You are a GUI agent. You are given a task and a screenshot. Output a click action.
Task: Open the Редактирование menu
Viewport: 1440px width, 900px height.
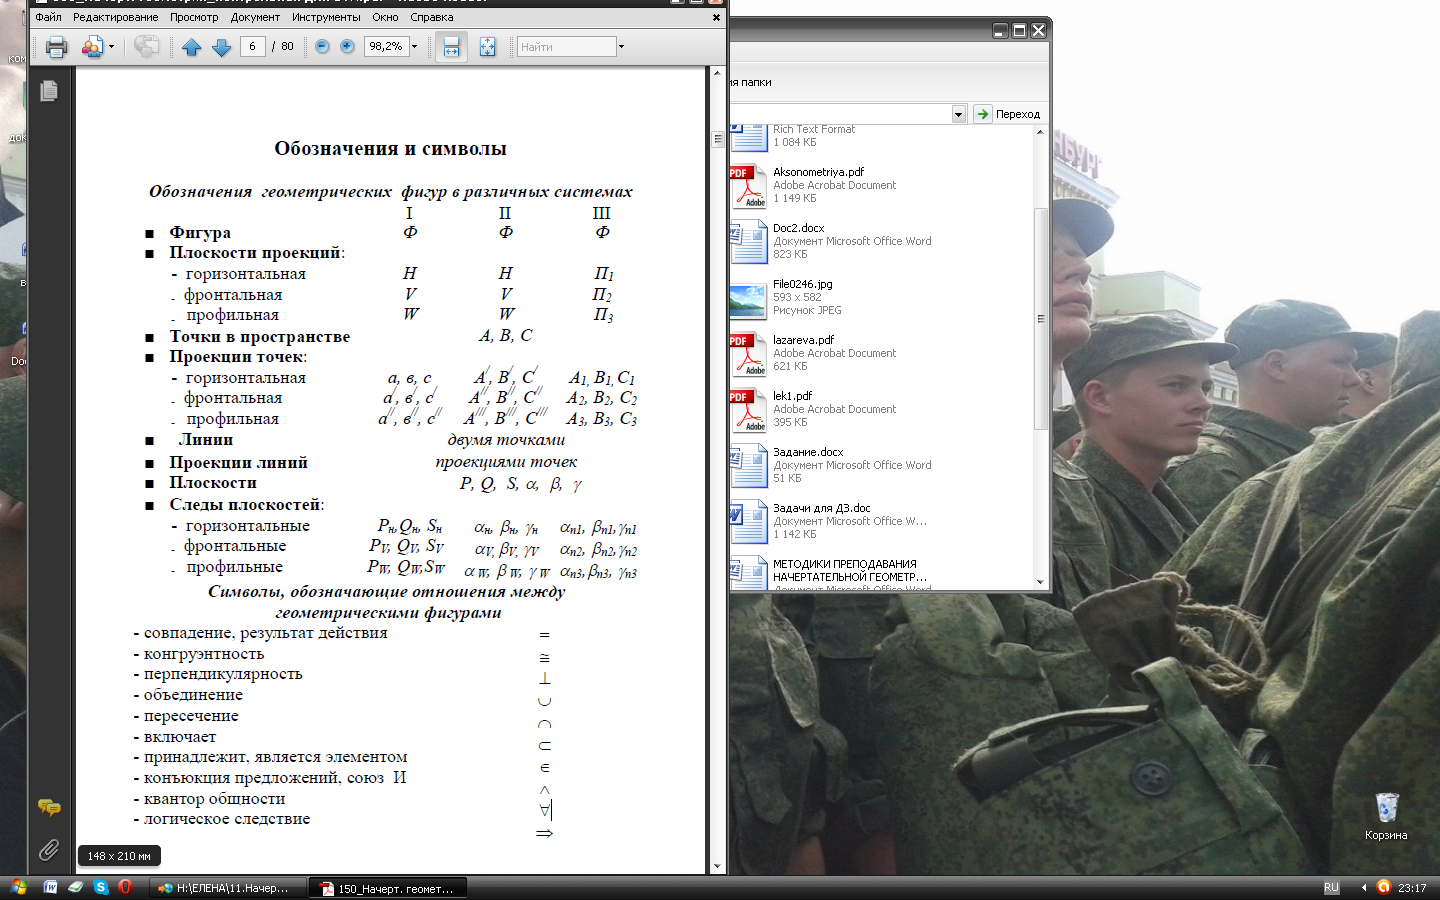(x=115, y=17)
